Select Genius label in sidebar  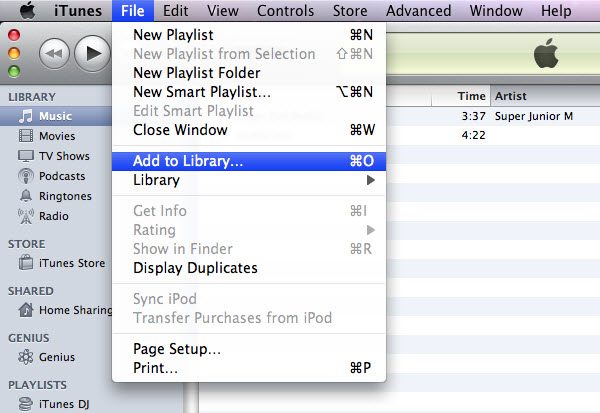coord(57,357)
